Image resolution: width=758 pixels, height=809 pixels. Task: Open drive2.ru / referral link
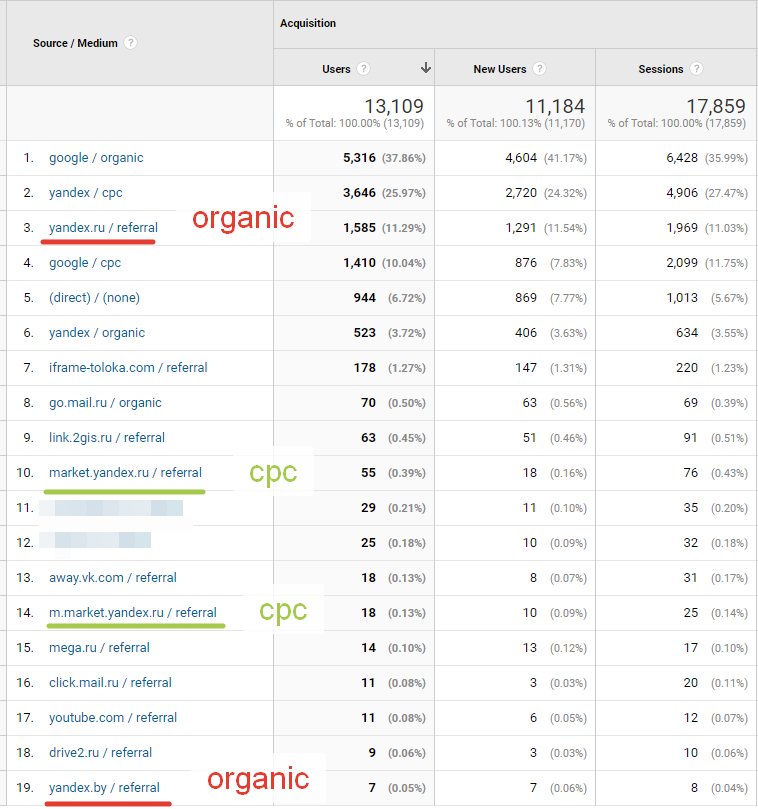[101, 753]
